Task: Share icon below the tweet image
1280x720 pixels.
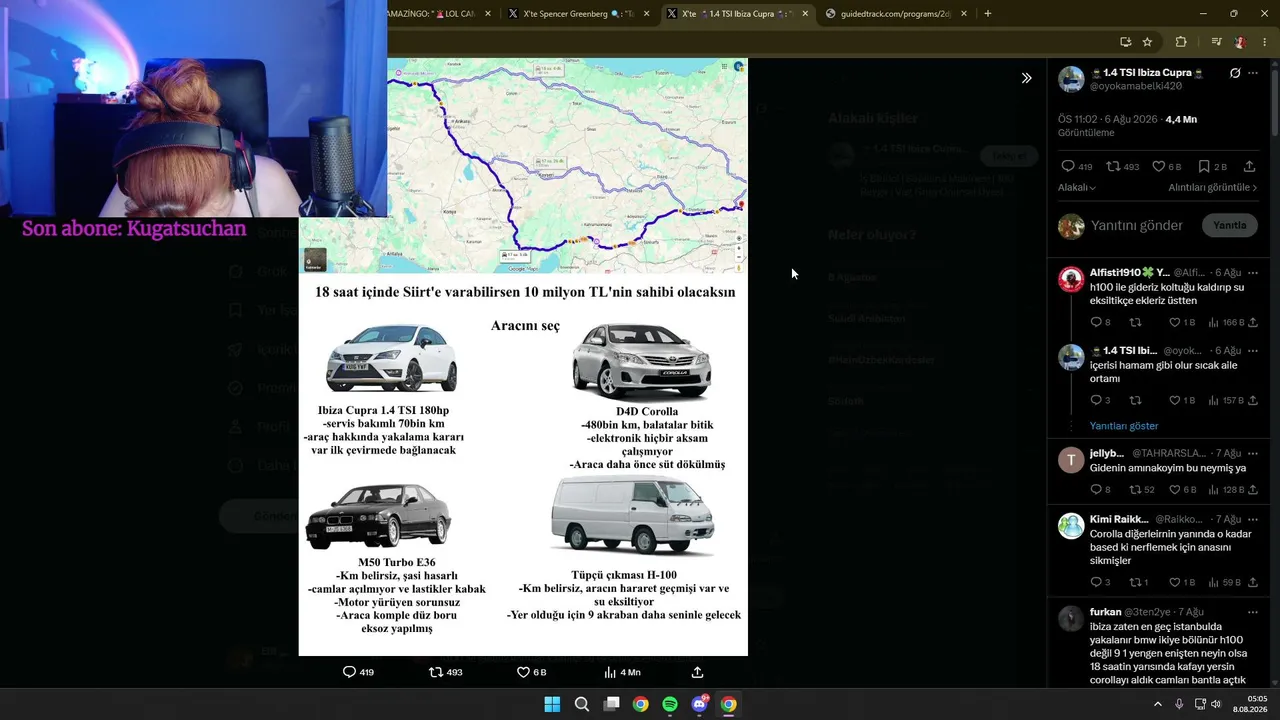Action: 697,672
